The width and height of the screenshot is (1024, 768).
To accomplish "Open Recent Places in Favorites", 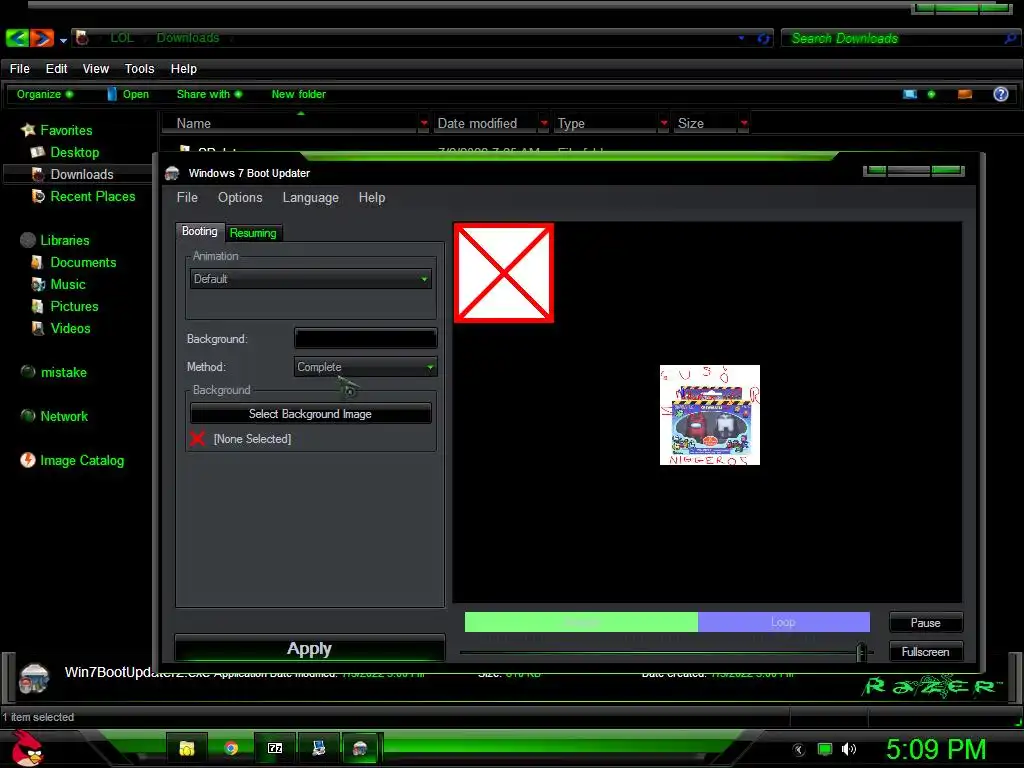I will [x=93, y=197].
